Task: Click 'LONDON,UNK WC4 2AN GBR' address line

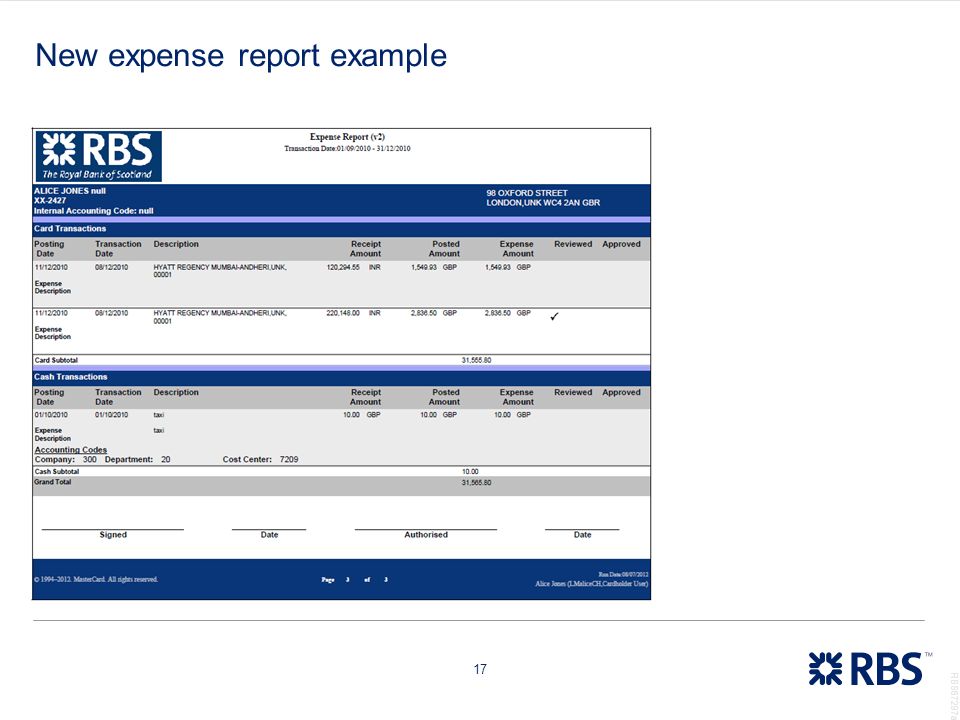Action: pyautogui.click(x=543, y=203)
